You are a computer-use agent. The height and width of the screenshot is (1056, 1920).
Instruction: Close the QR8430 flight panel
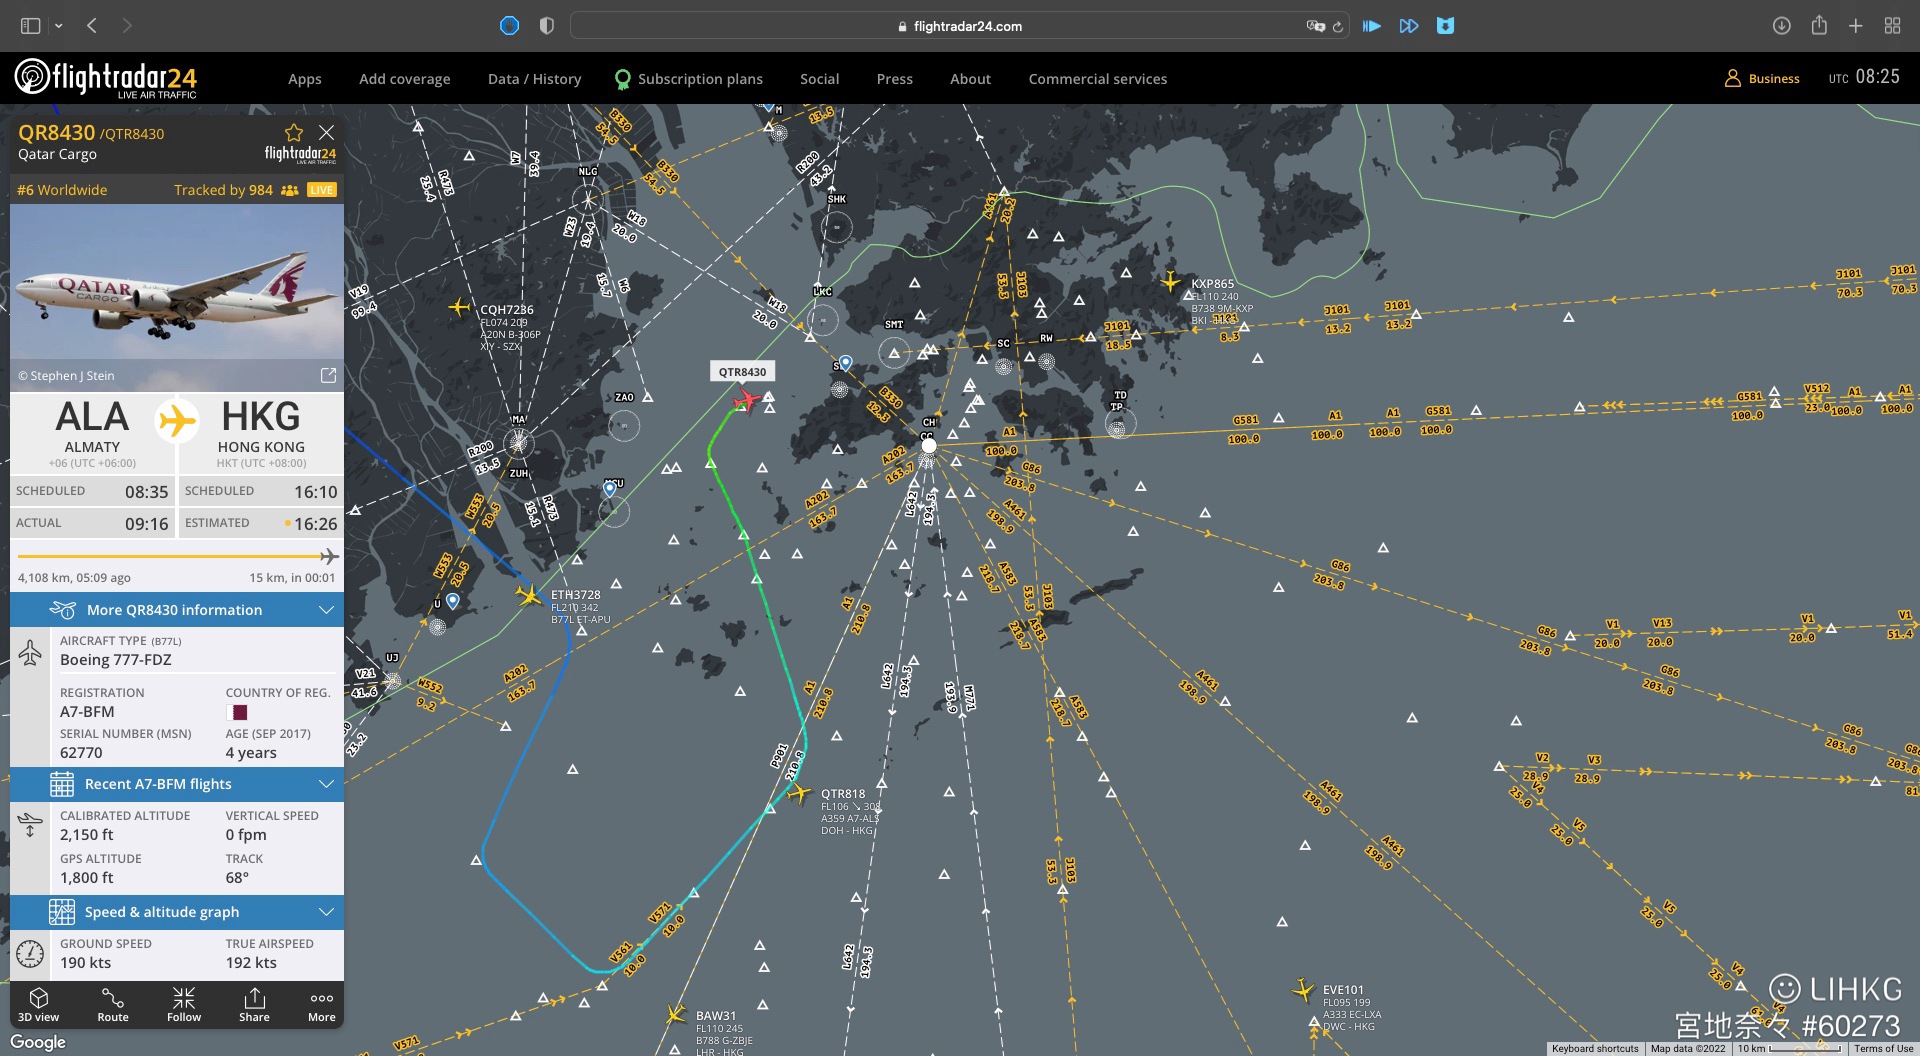(x=326, y=132)
